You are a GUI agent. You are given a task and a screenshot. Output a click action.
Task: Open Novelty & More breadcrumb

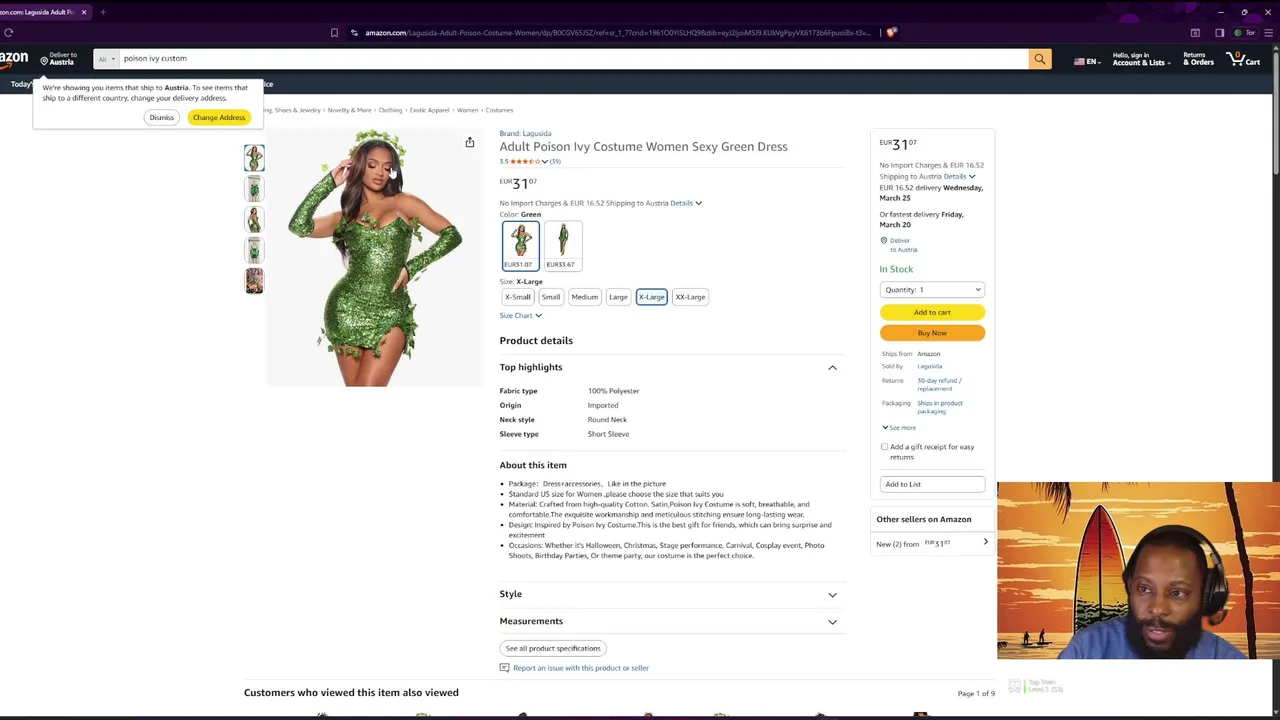click(349, 110)
